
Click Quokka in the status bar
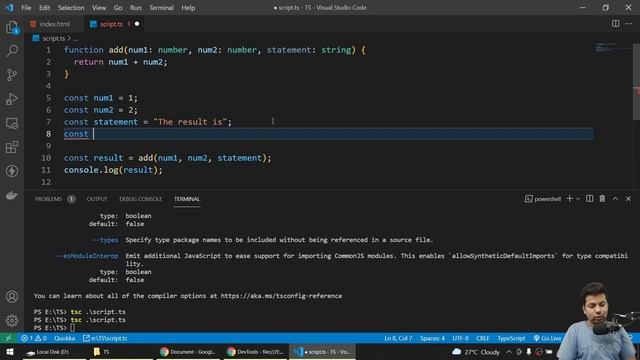64,338
